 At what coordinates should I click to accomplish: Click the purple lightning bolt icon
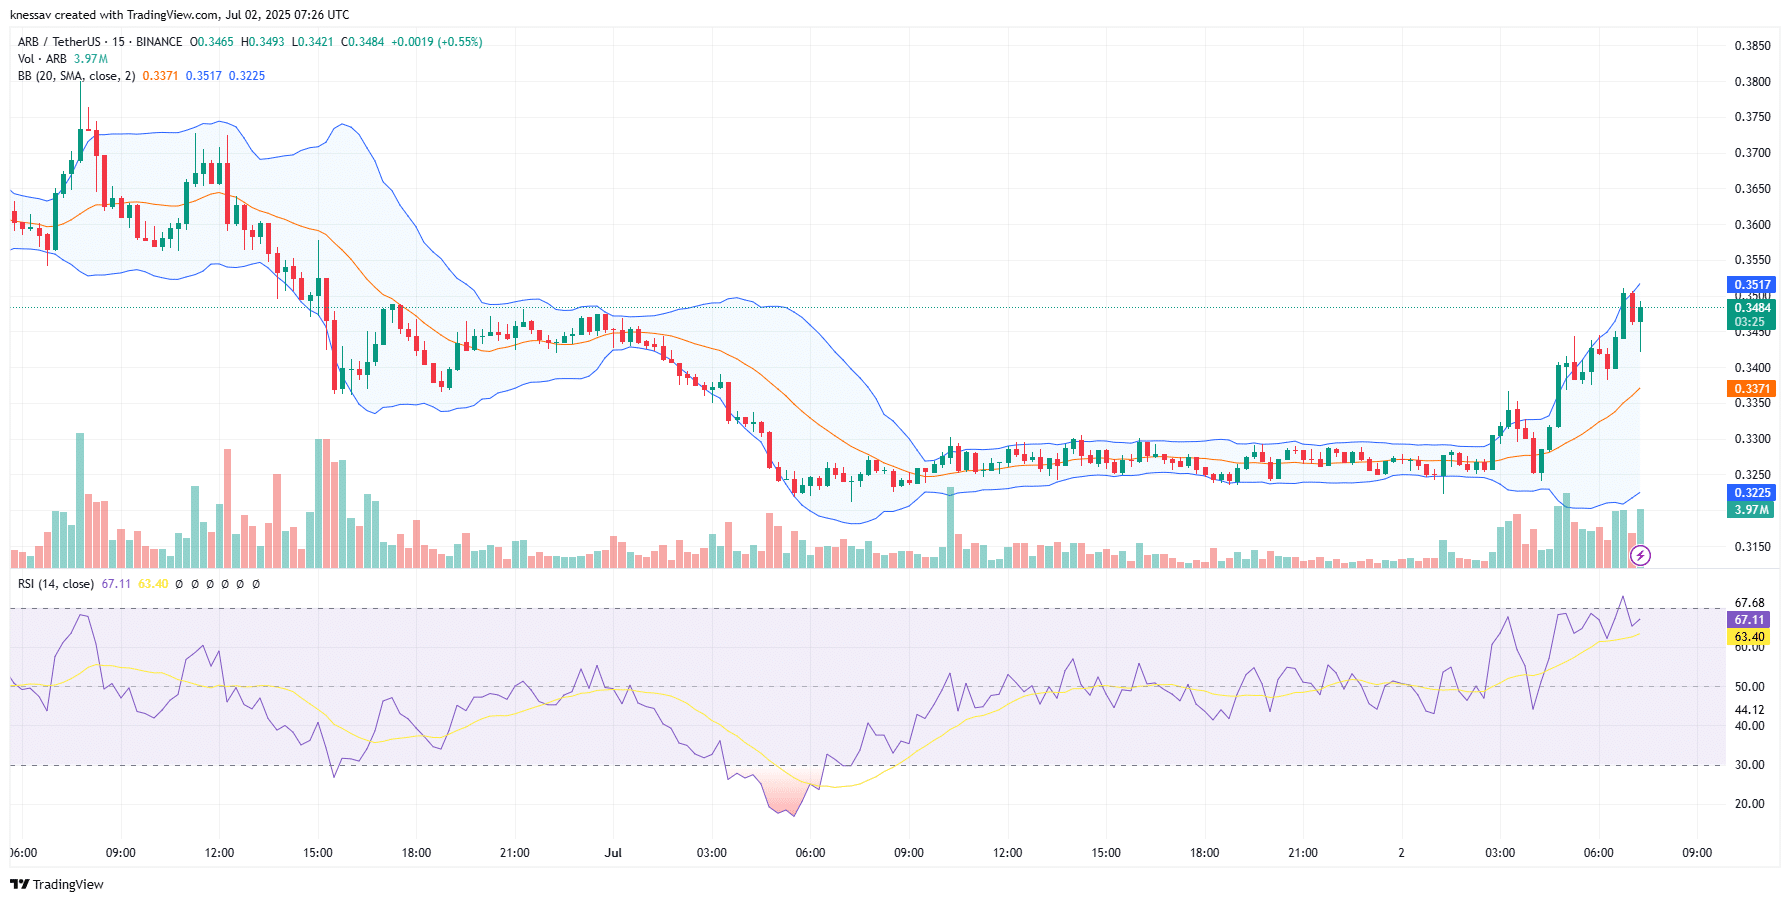[x=1640, y=555]
